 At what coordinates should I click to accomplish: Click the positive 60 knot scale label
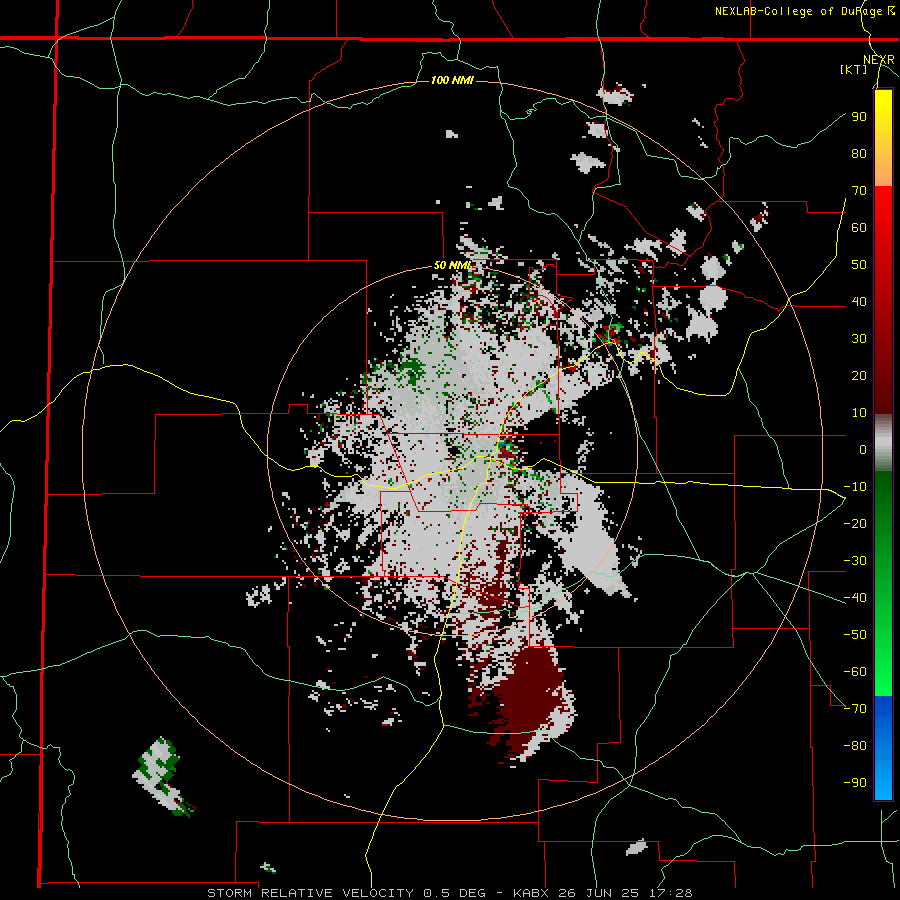click(x=859, y=227)
